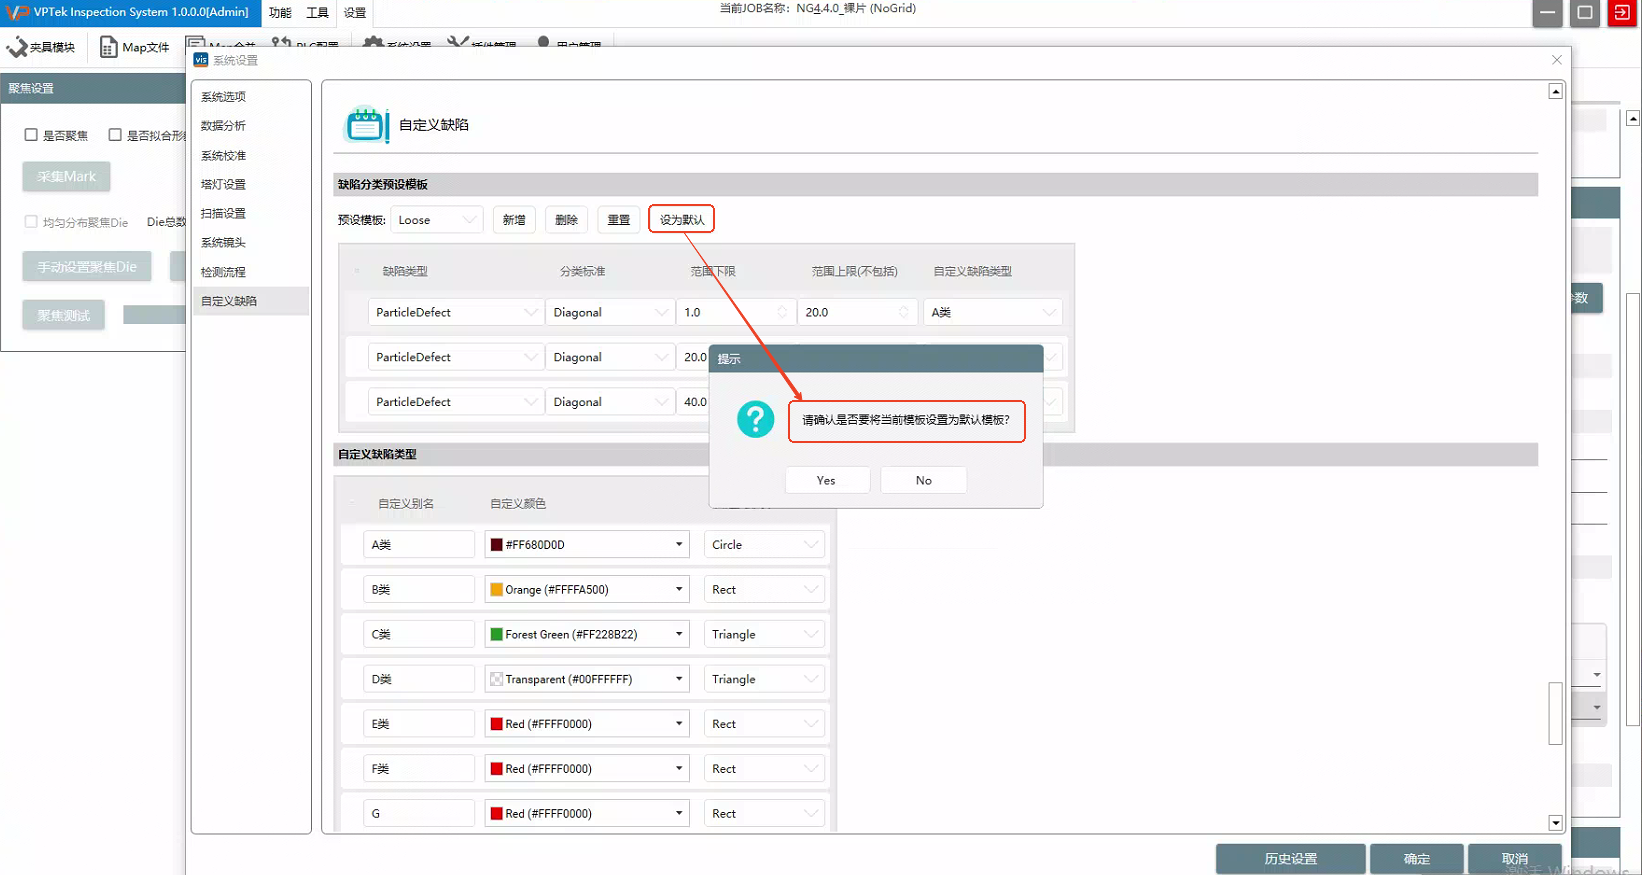The image size is (1642, 875).
Task: Click the A类 custom alias input field
Action: 418,545
